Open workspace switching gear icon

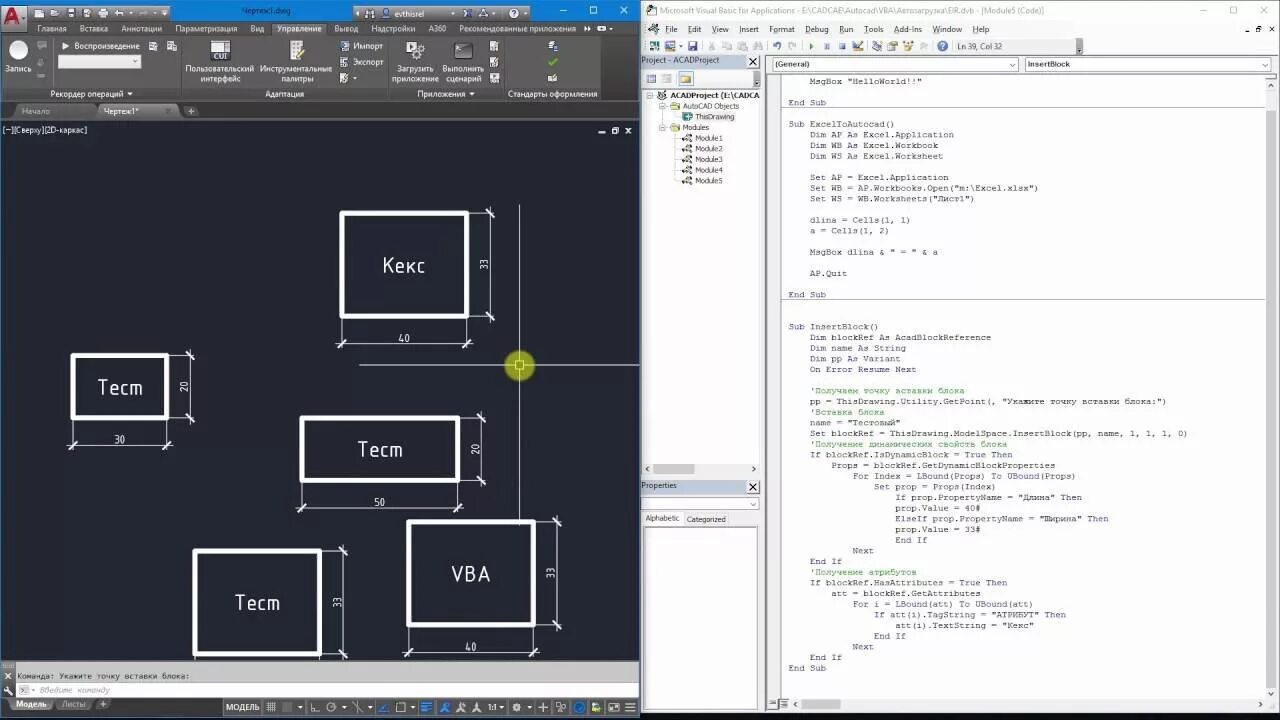[x=517, y=707]
